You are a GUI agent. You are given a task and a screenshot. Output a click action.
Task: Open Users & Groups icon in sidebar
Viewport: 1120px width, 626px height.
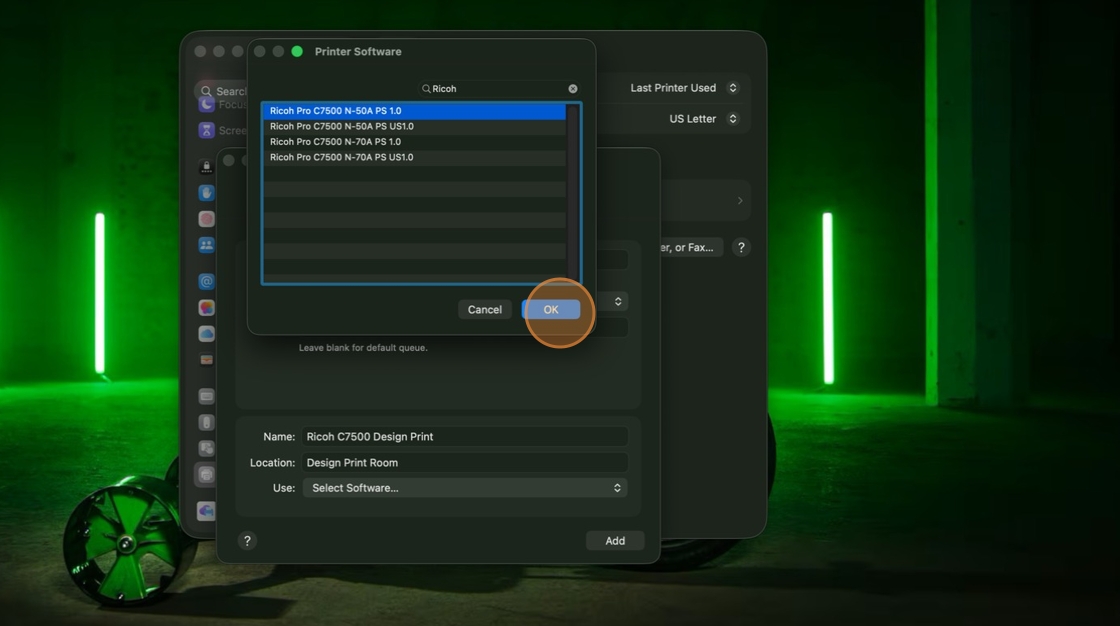(206, 245)
